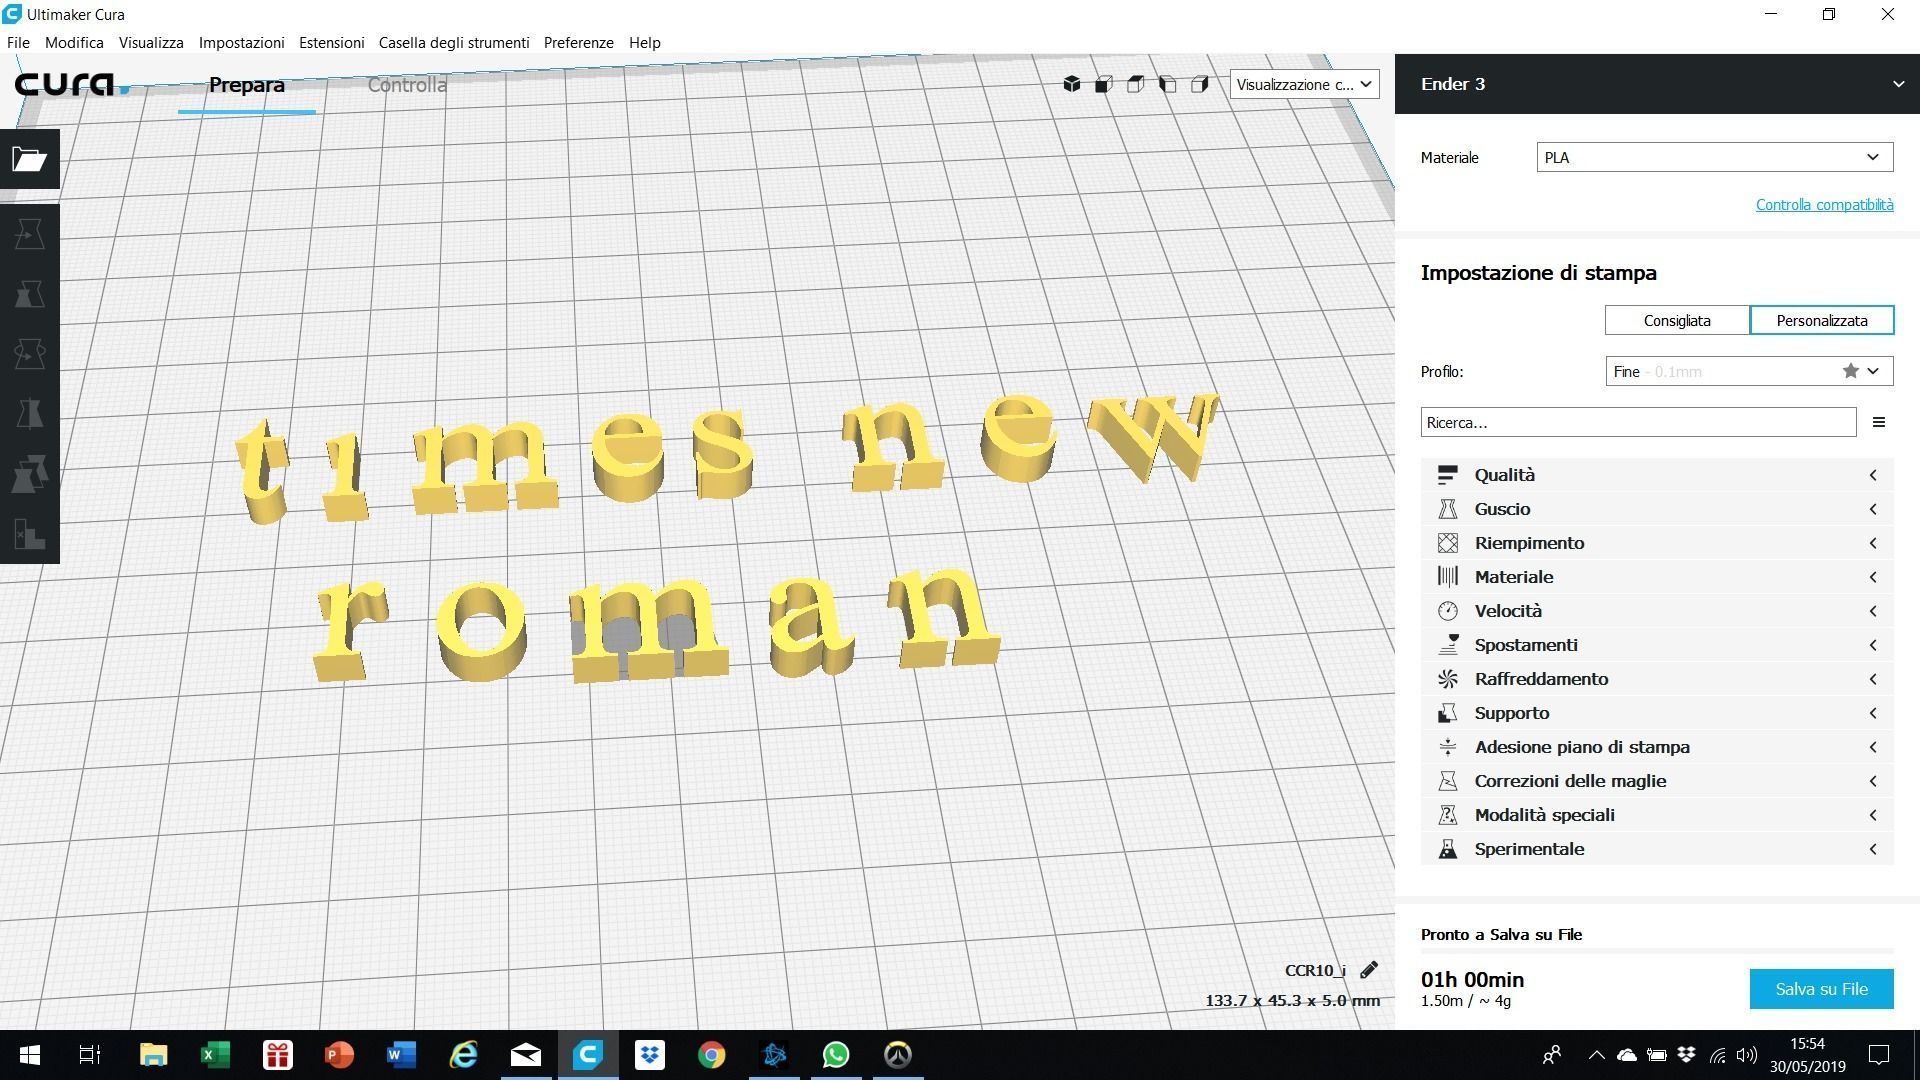Select the Rotate tool in left toolbar
This screenshot has width=1920, height=1080.
(30, 354)
